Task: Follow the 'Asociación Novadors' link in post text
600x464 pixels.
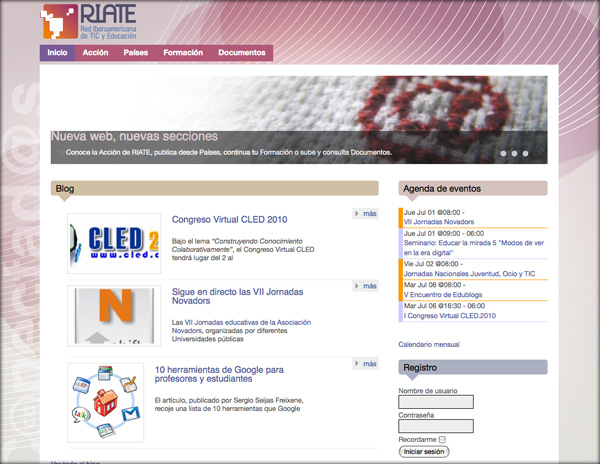Action: (241, 326)
